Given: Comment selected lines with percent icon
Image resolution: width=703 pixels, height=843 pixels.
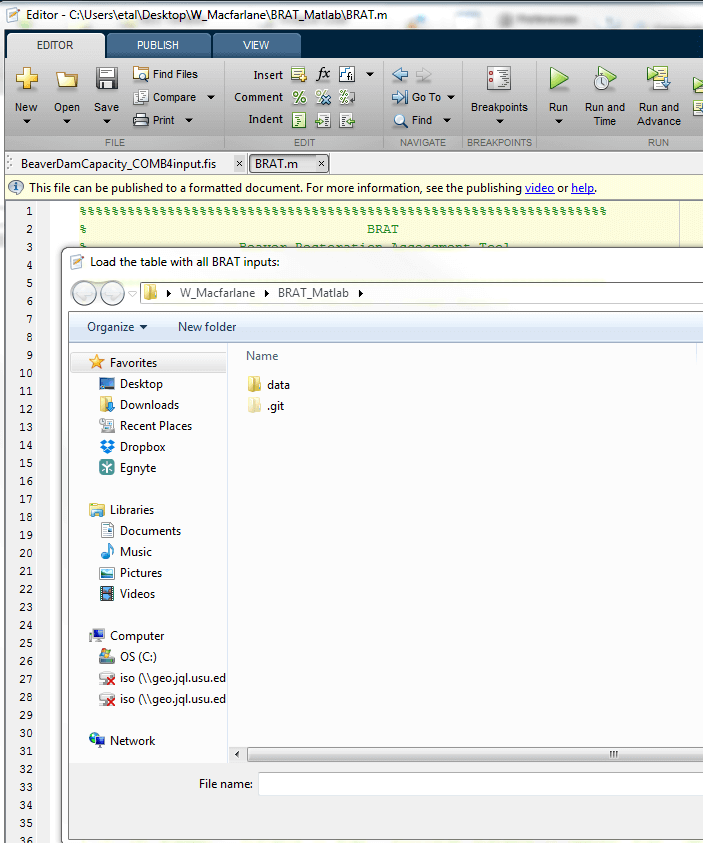Looking at the screenshot, I should [299, 97].
